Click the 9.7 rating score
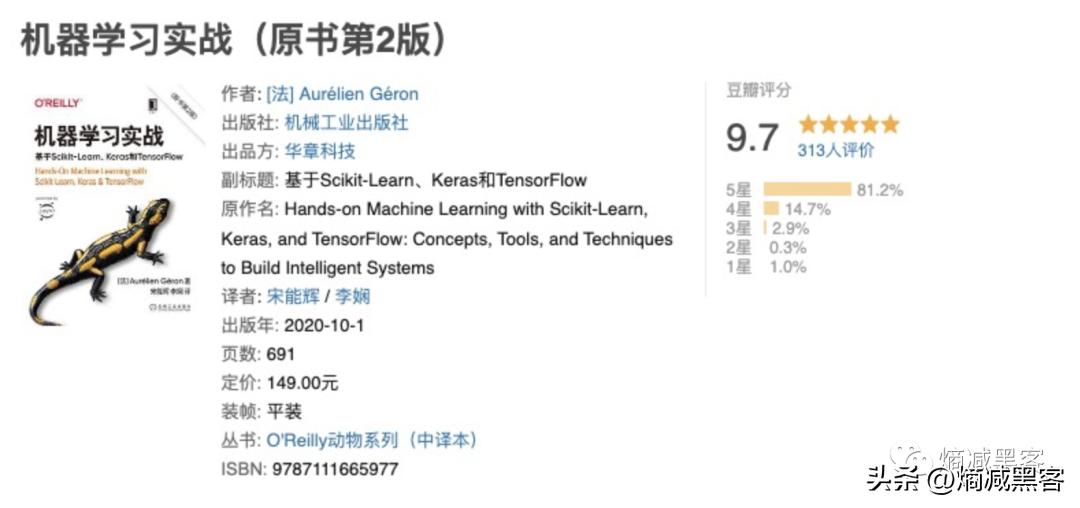Image resolution: width=1080 pixels, height=508 pixels. [x=752, y=138]
